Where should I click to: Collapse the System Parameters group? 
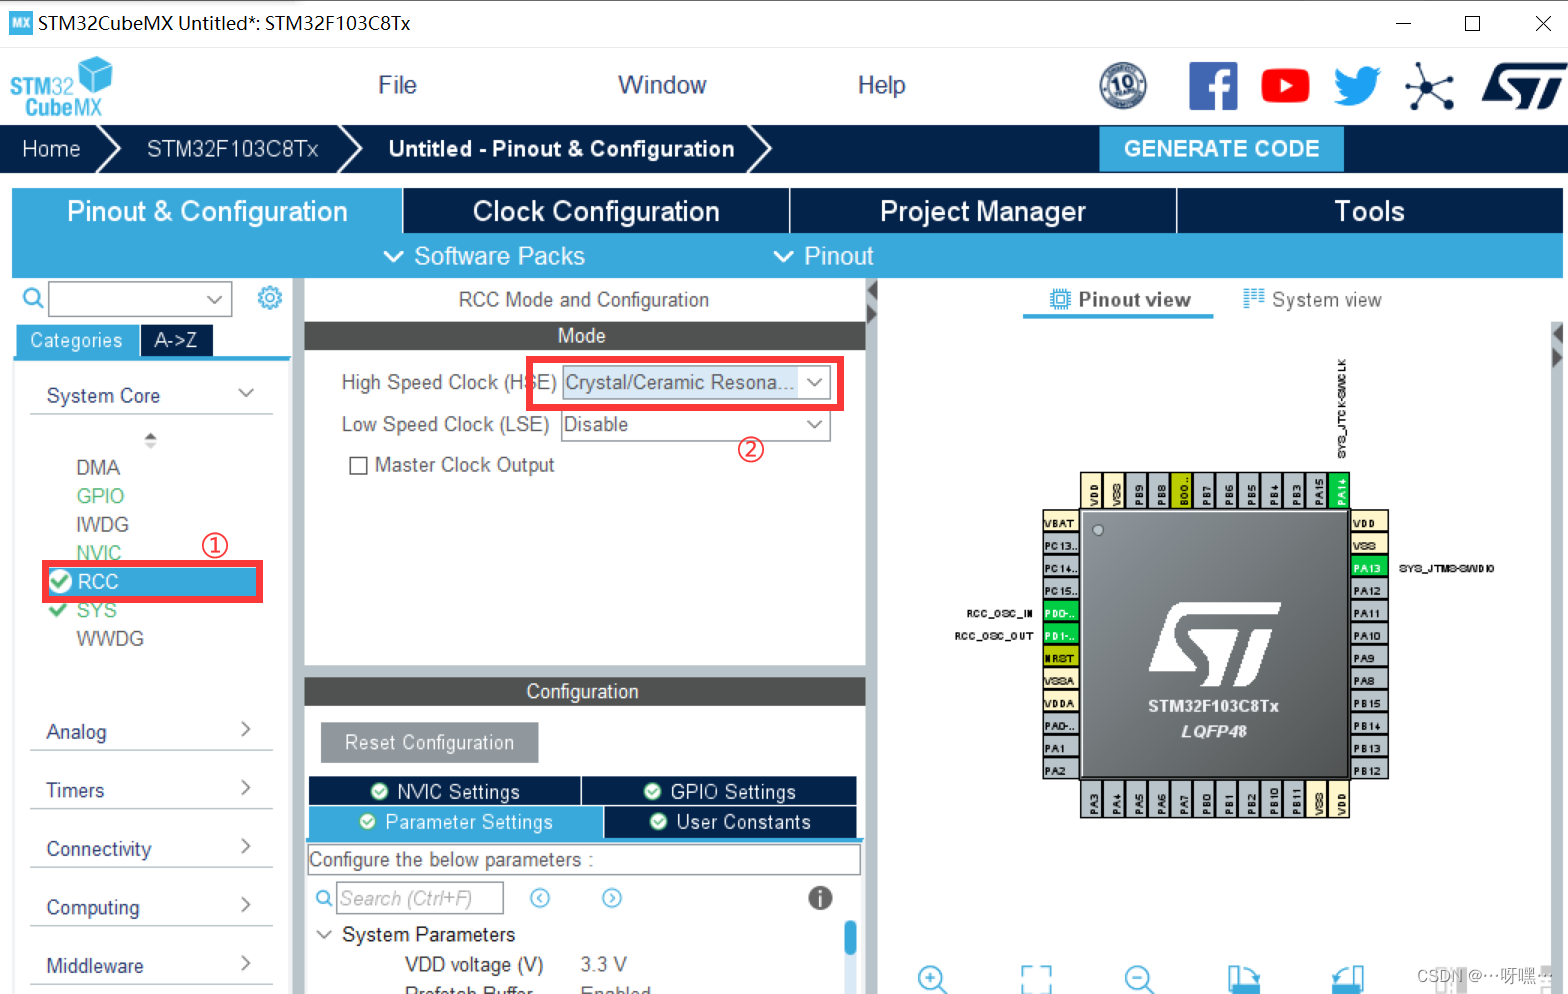(324, 934)
